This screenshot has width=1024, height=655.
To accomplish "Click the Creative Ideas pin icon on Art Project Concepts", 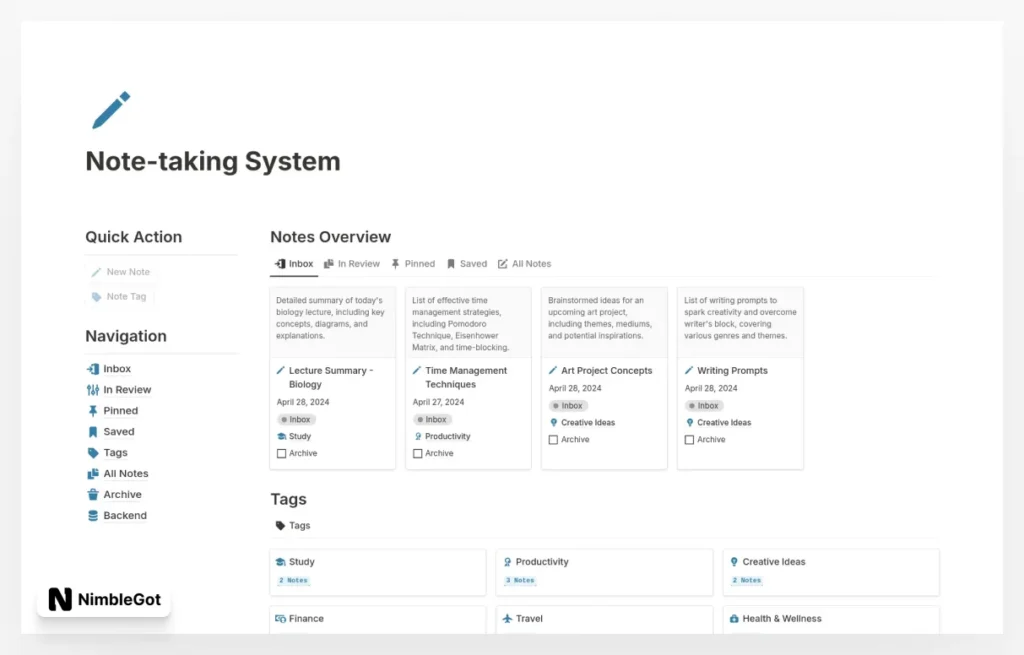I will click(554, 422).
